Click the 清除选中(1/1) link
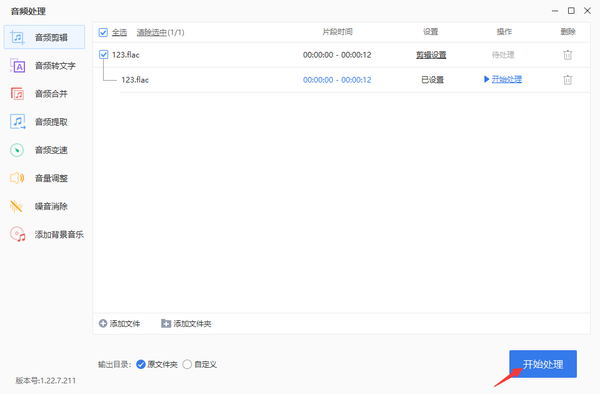Screen dimensions: 600x394 (160, 33)
